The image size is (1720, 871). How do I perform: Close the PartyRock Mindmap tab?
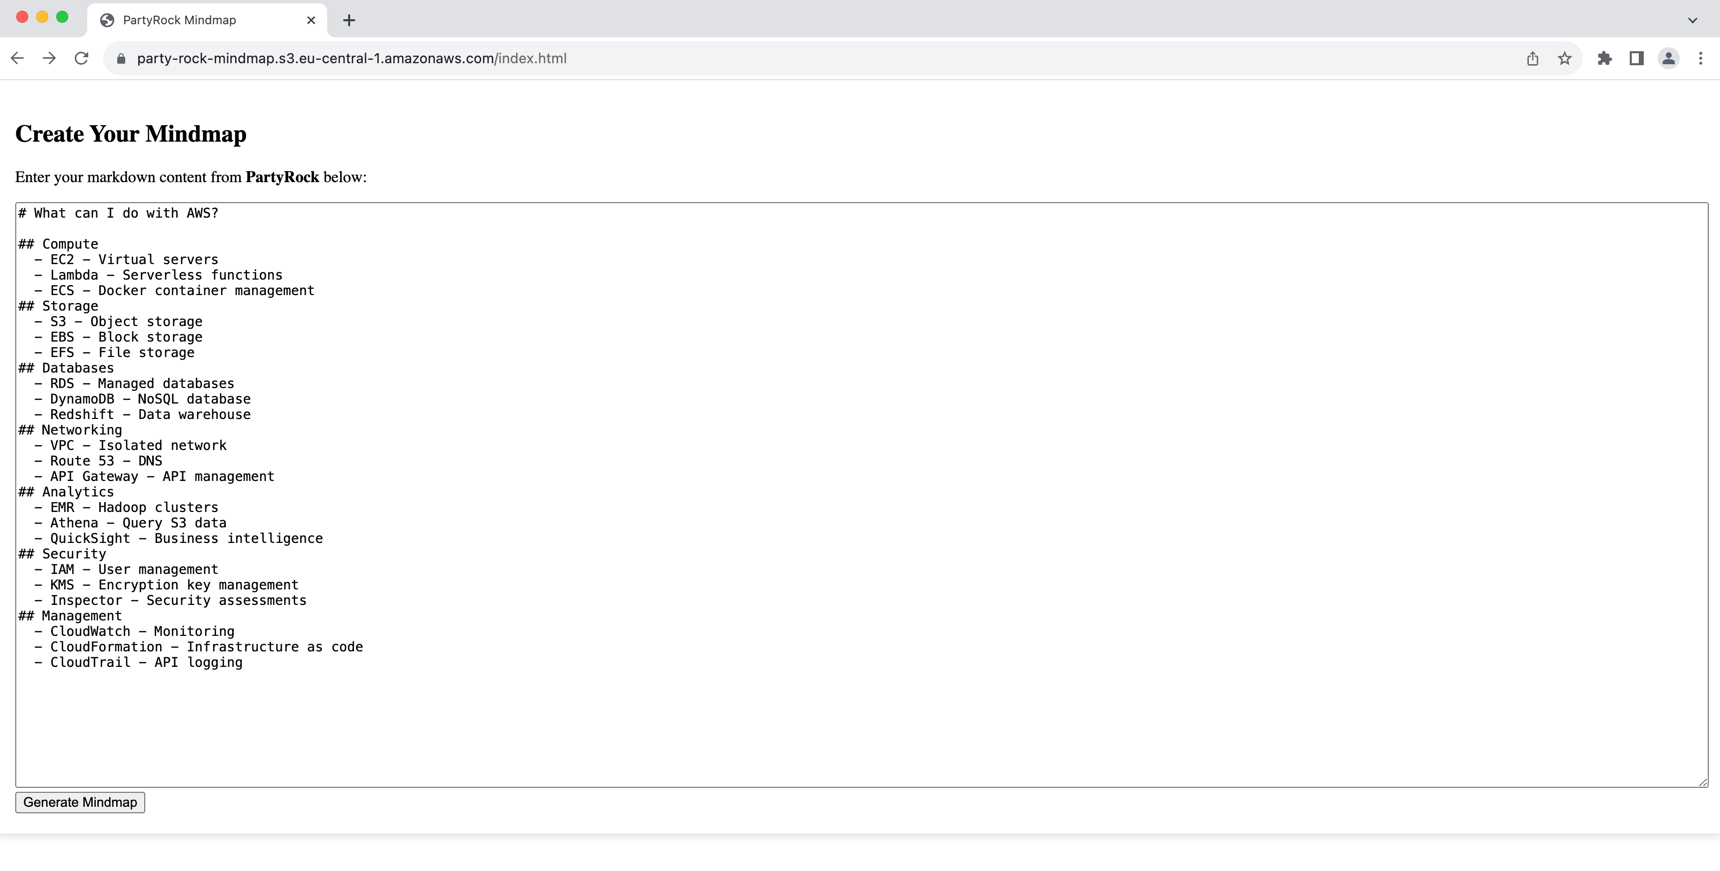[x=311, y=20]
